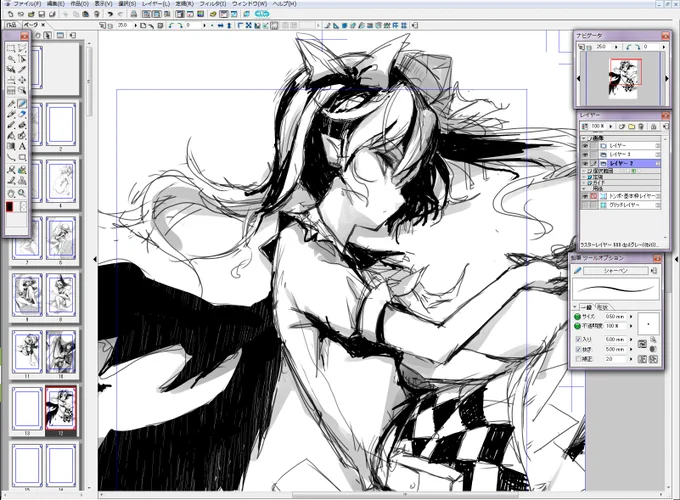Image resolution: width=680 pixels, height=500 pixels.
Task: Select the line drawing tool
Action: [11, 157]
